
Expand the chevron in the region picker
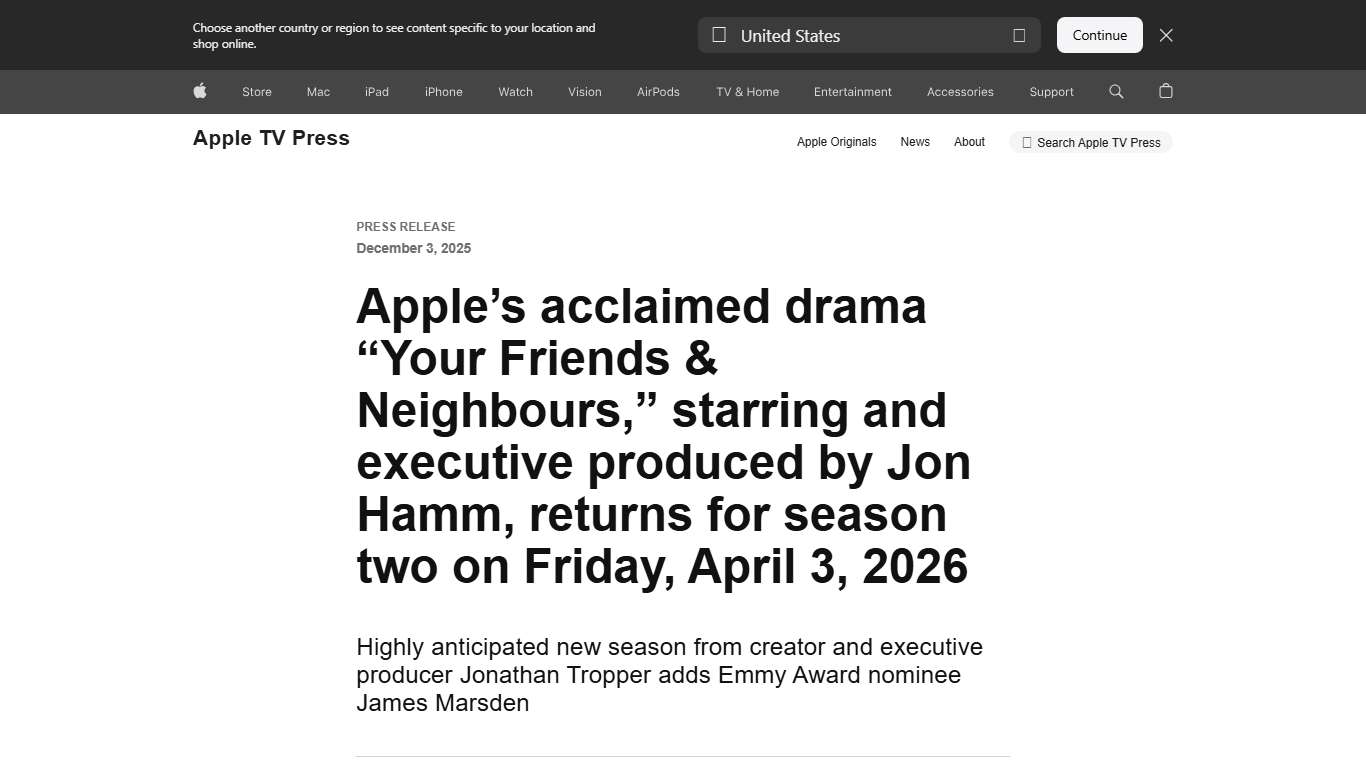point(1019,35)
